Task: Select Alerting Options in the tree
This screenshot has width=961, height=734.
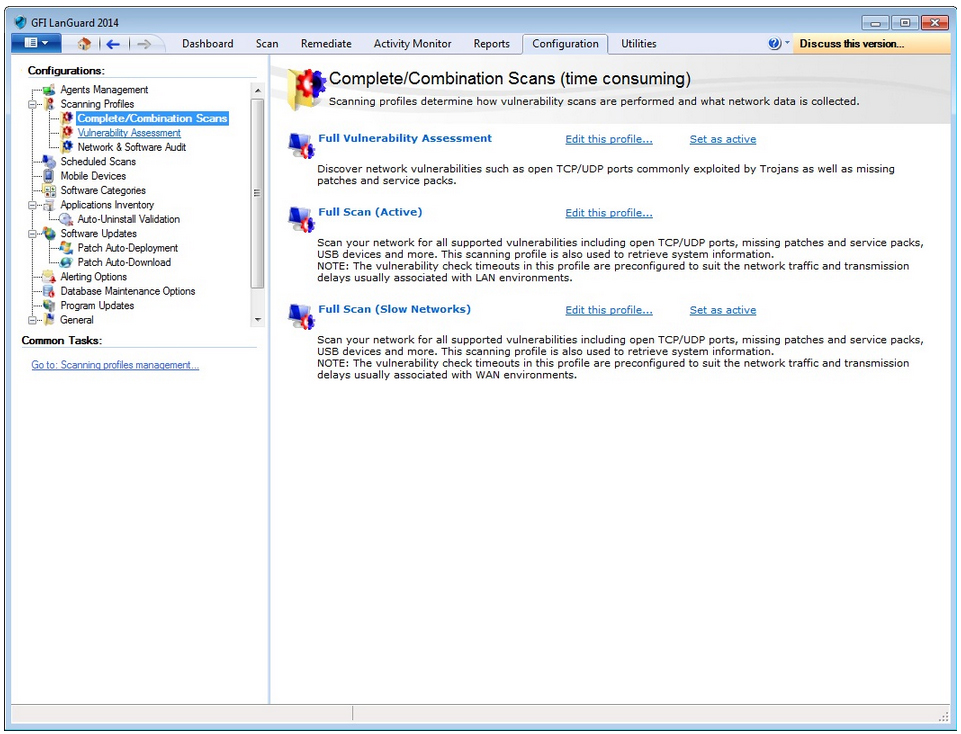Action: (x=94, y=277)
